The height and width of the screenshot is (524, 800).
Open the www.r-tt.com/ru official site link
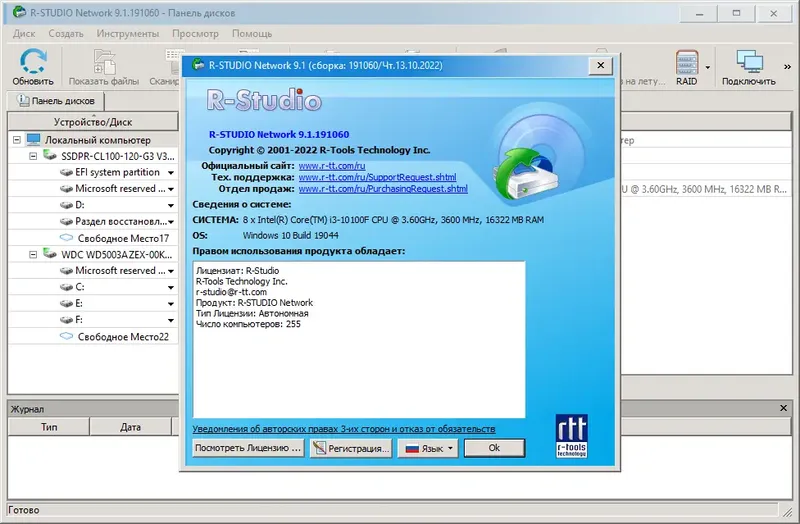(332, 166)
